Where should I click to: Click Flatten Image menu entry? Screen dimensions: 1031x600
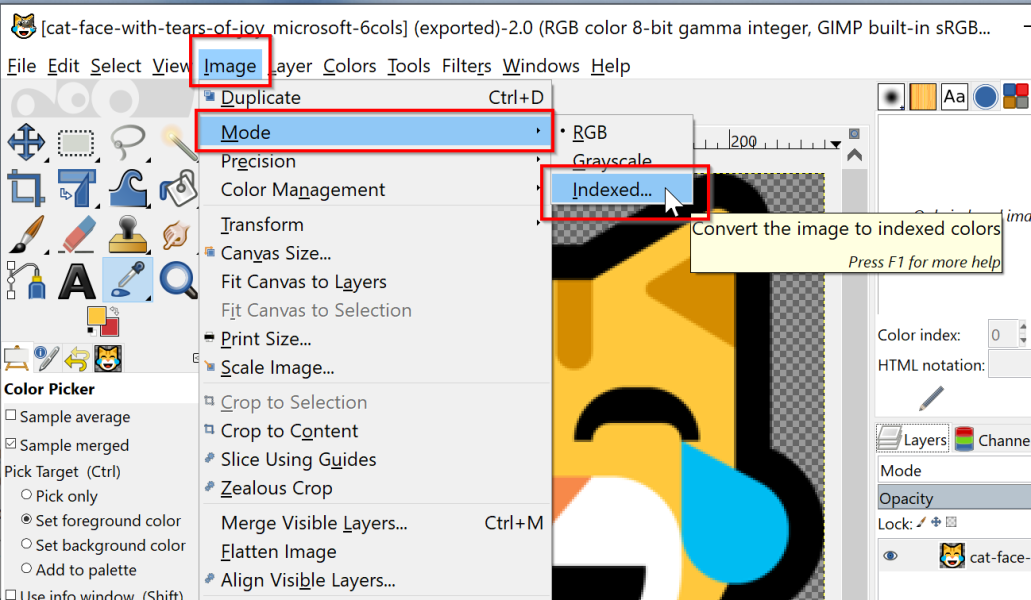pyautogui.click(x=375, y=552)
